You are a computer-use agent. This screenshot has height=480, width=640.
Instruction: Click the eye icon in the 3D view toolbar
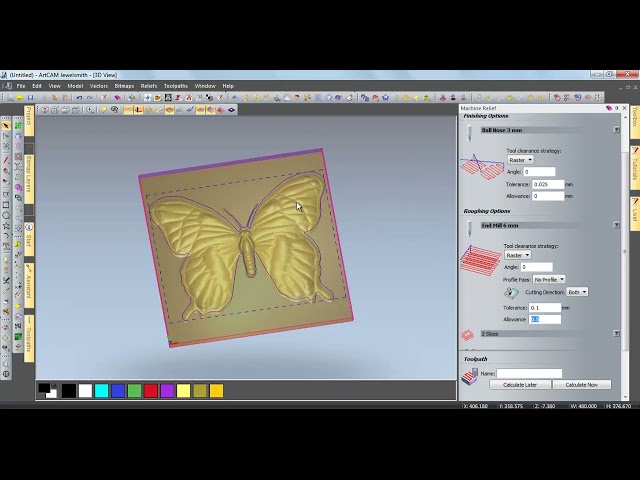tap(115, 109)
